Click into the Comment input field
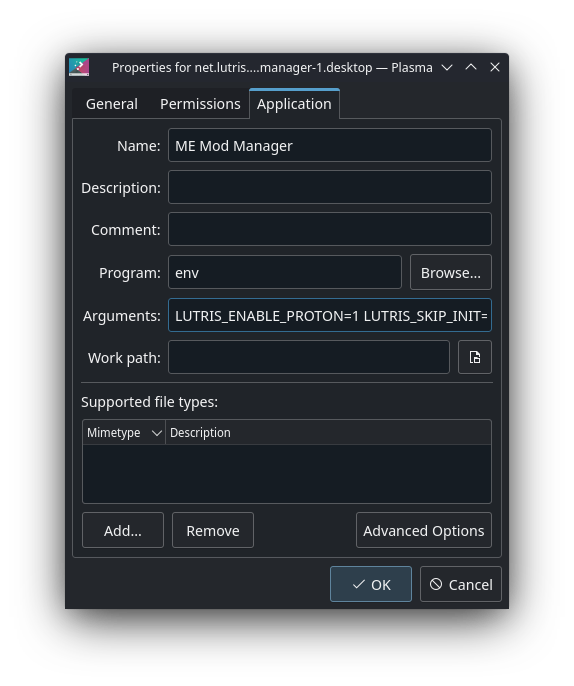Image resolution: width=574 pixels, height=686 pixels. pyautogui.click(x=330, y=229)
